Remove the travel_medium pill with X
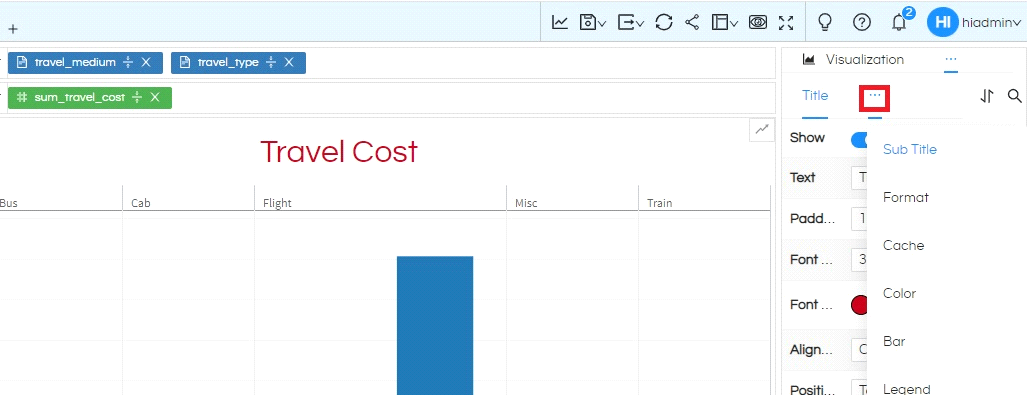This screenshot has width=1027, height=395. pos(147,62)
